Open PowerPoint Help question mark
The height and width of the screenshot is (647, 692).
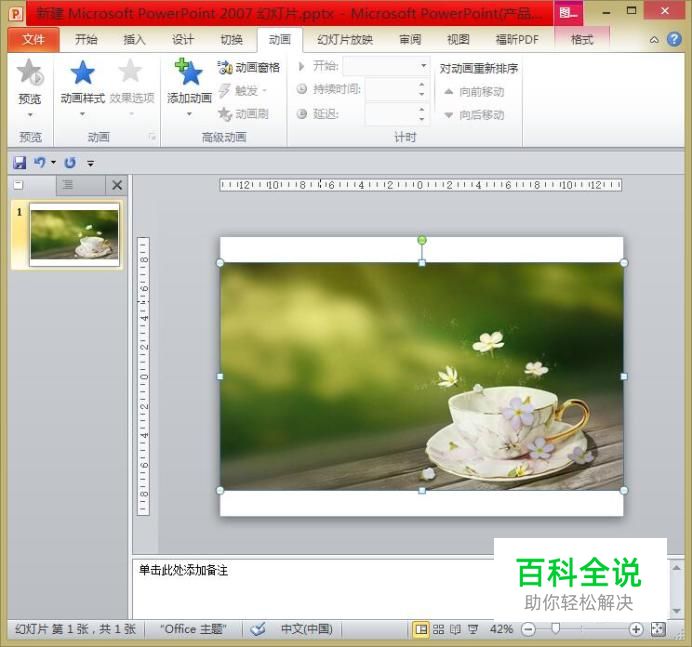coord(674,40)
